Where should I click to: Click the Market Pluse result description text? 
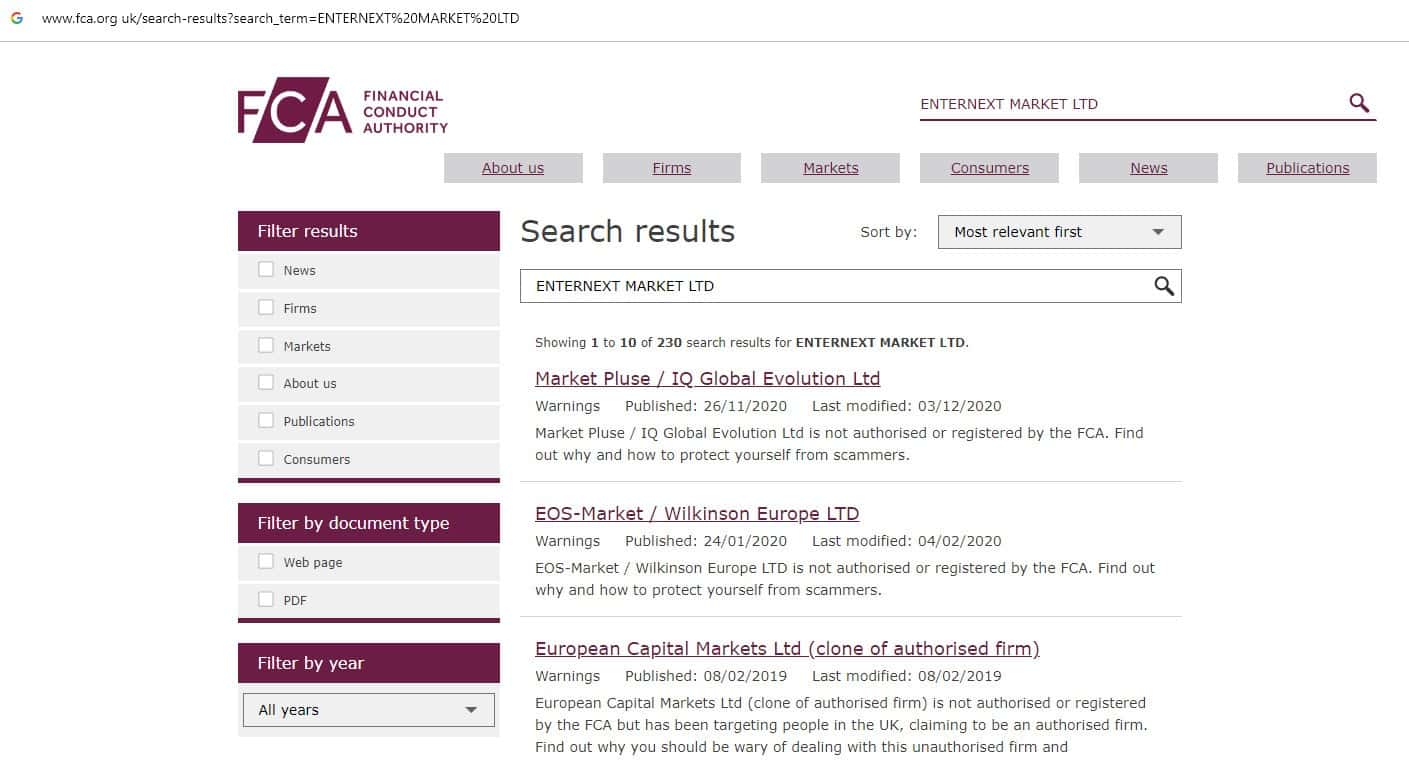(x=839, y=444)
